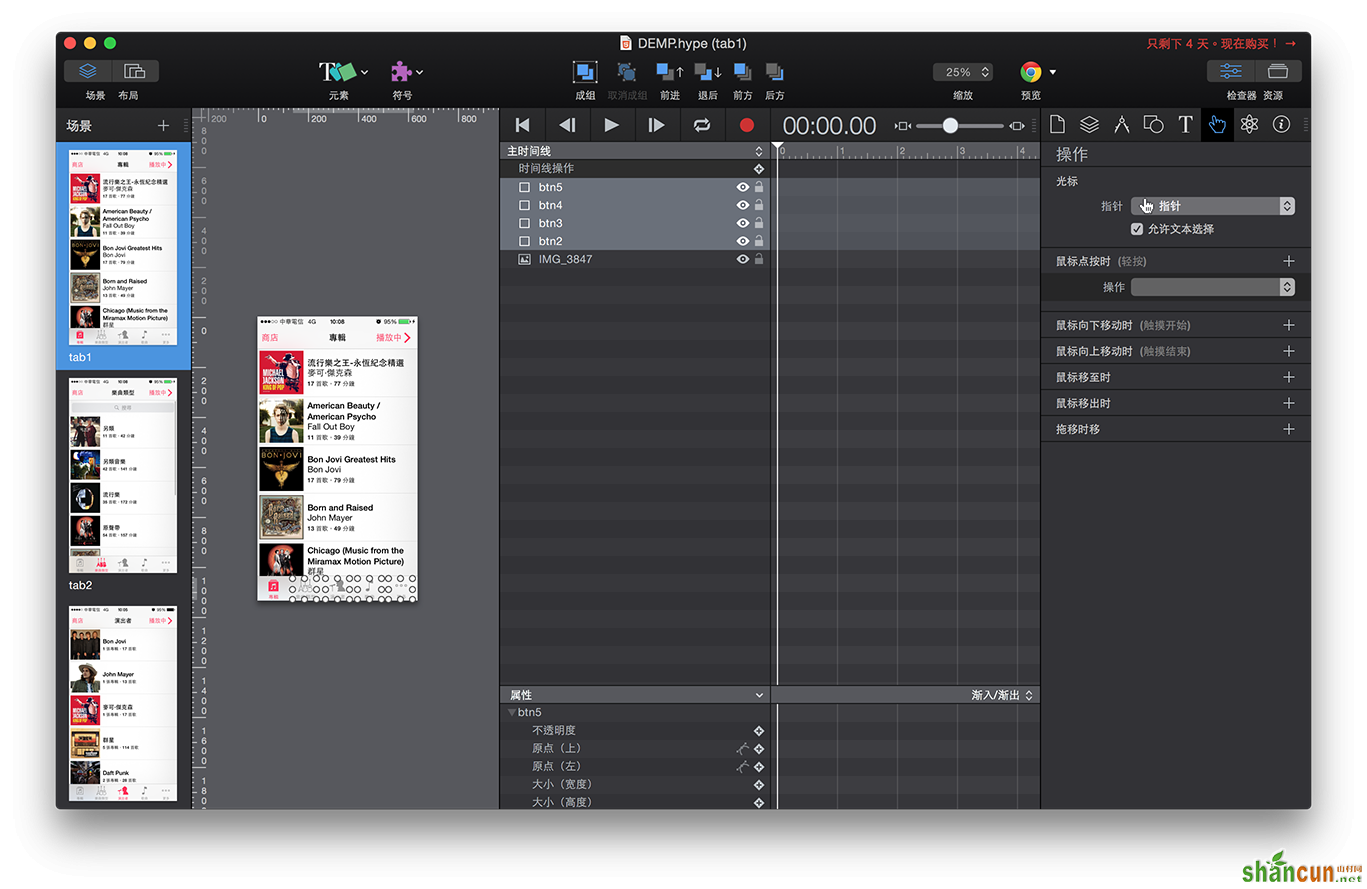Open the cursor 指针 dropdown
The image size is (1367, 889).
point(1213,206)
